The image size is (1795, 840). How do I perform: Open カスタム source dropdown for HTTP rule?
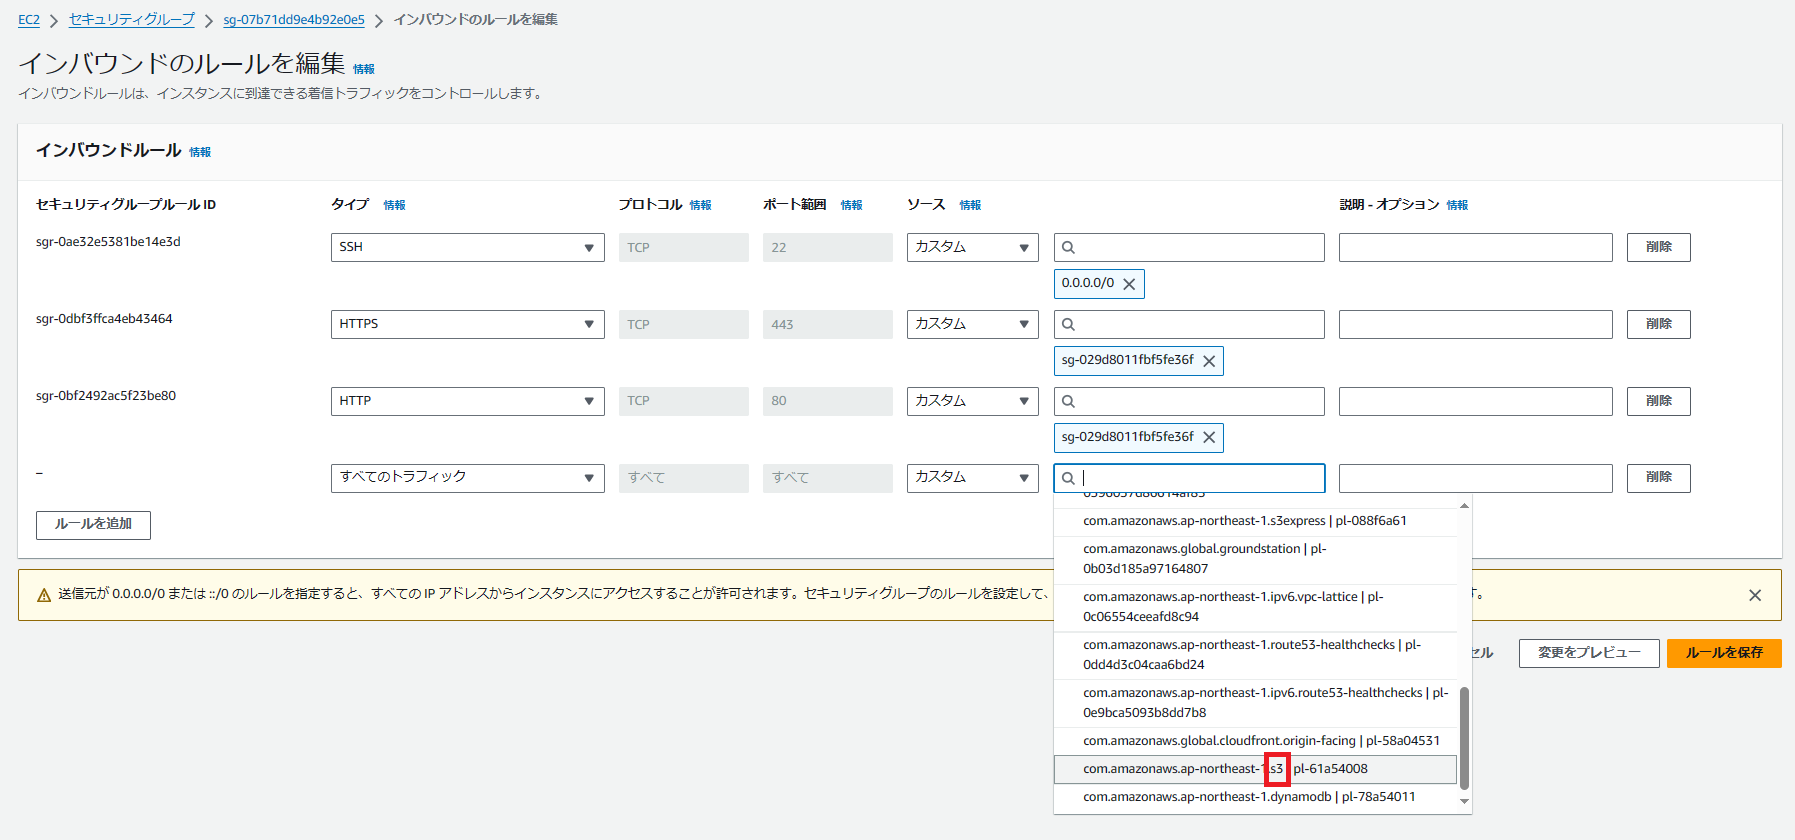point(973,401)
